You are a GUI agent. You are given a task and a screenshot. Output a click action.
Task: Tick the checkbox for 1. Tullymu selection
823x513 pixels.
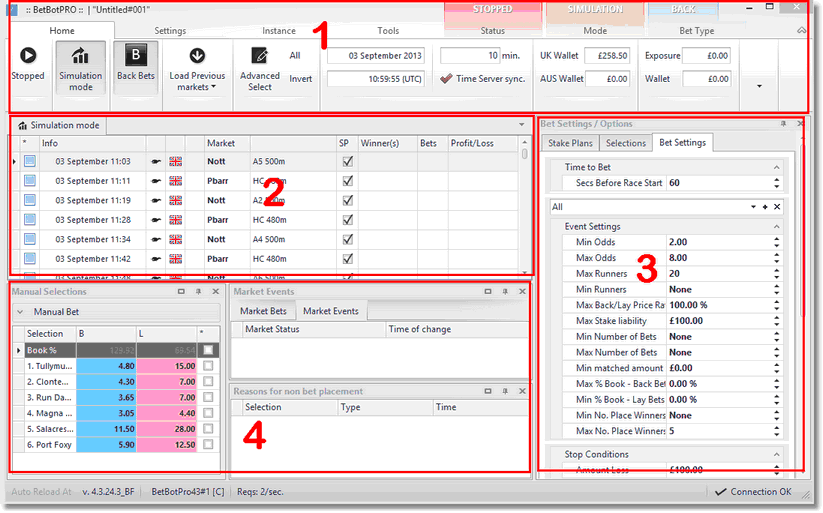(208, 367)
